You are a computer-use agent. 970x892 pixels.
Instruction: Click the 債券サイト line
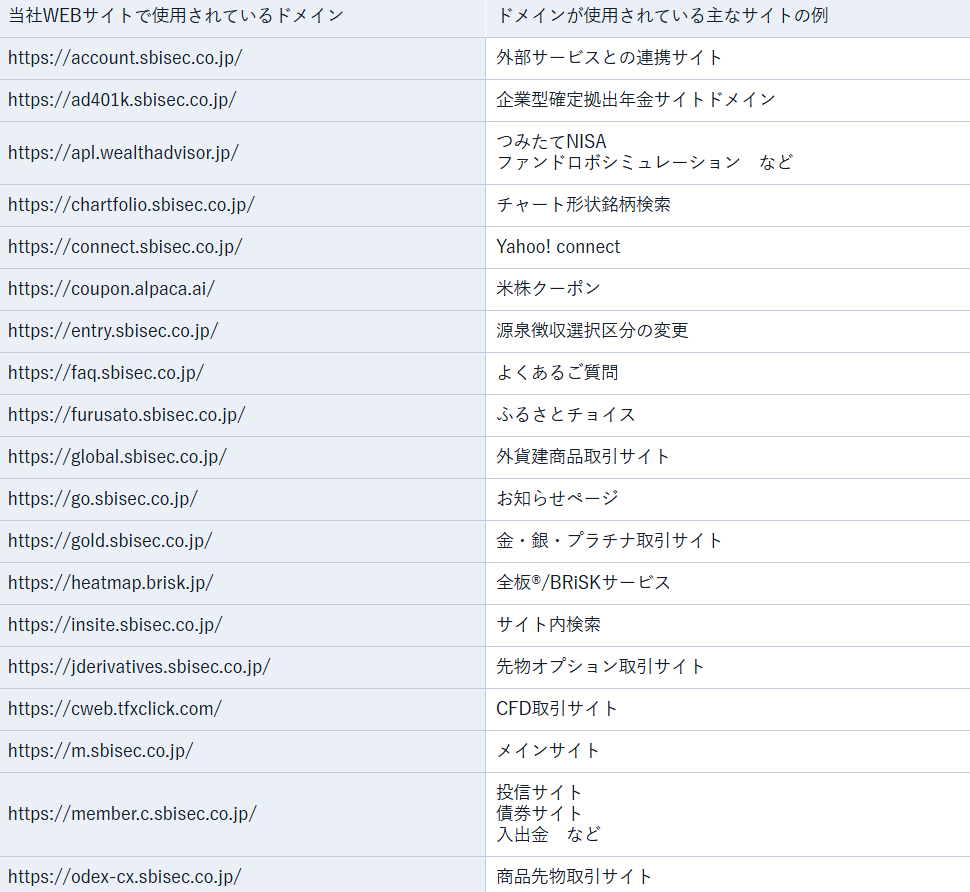tap(539, 814)
